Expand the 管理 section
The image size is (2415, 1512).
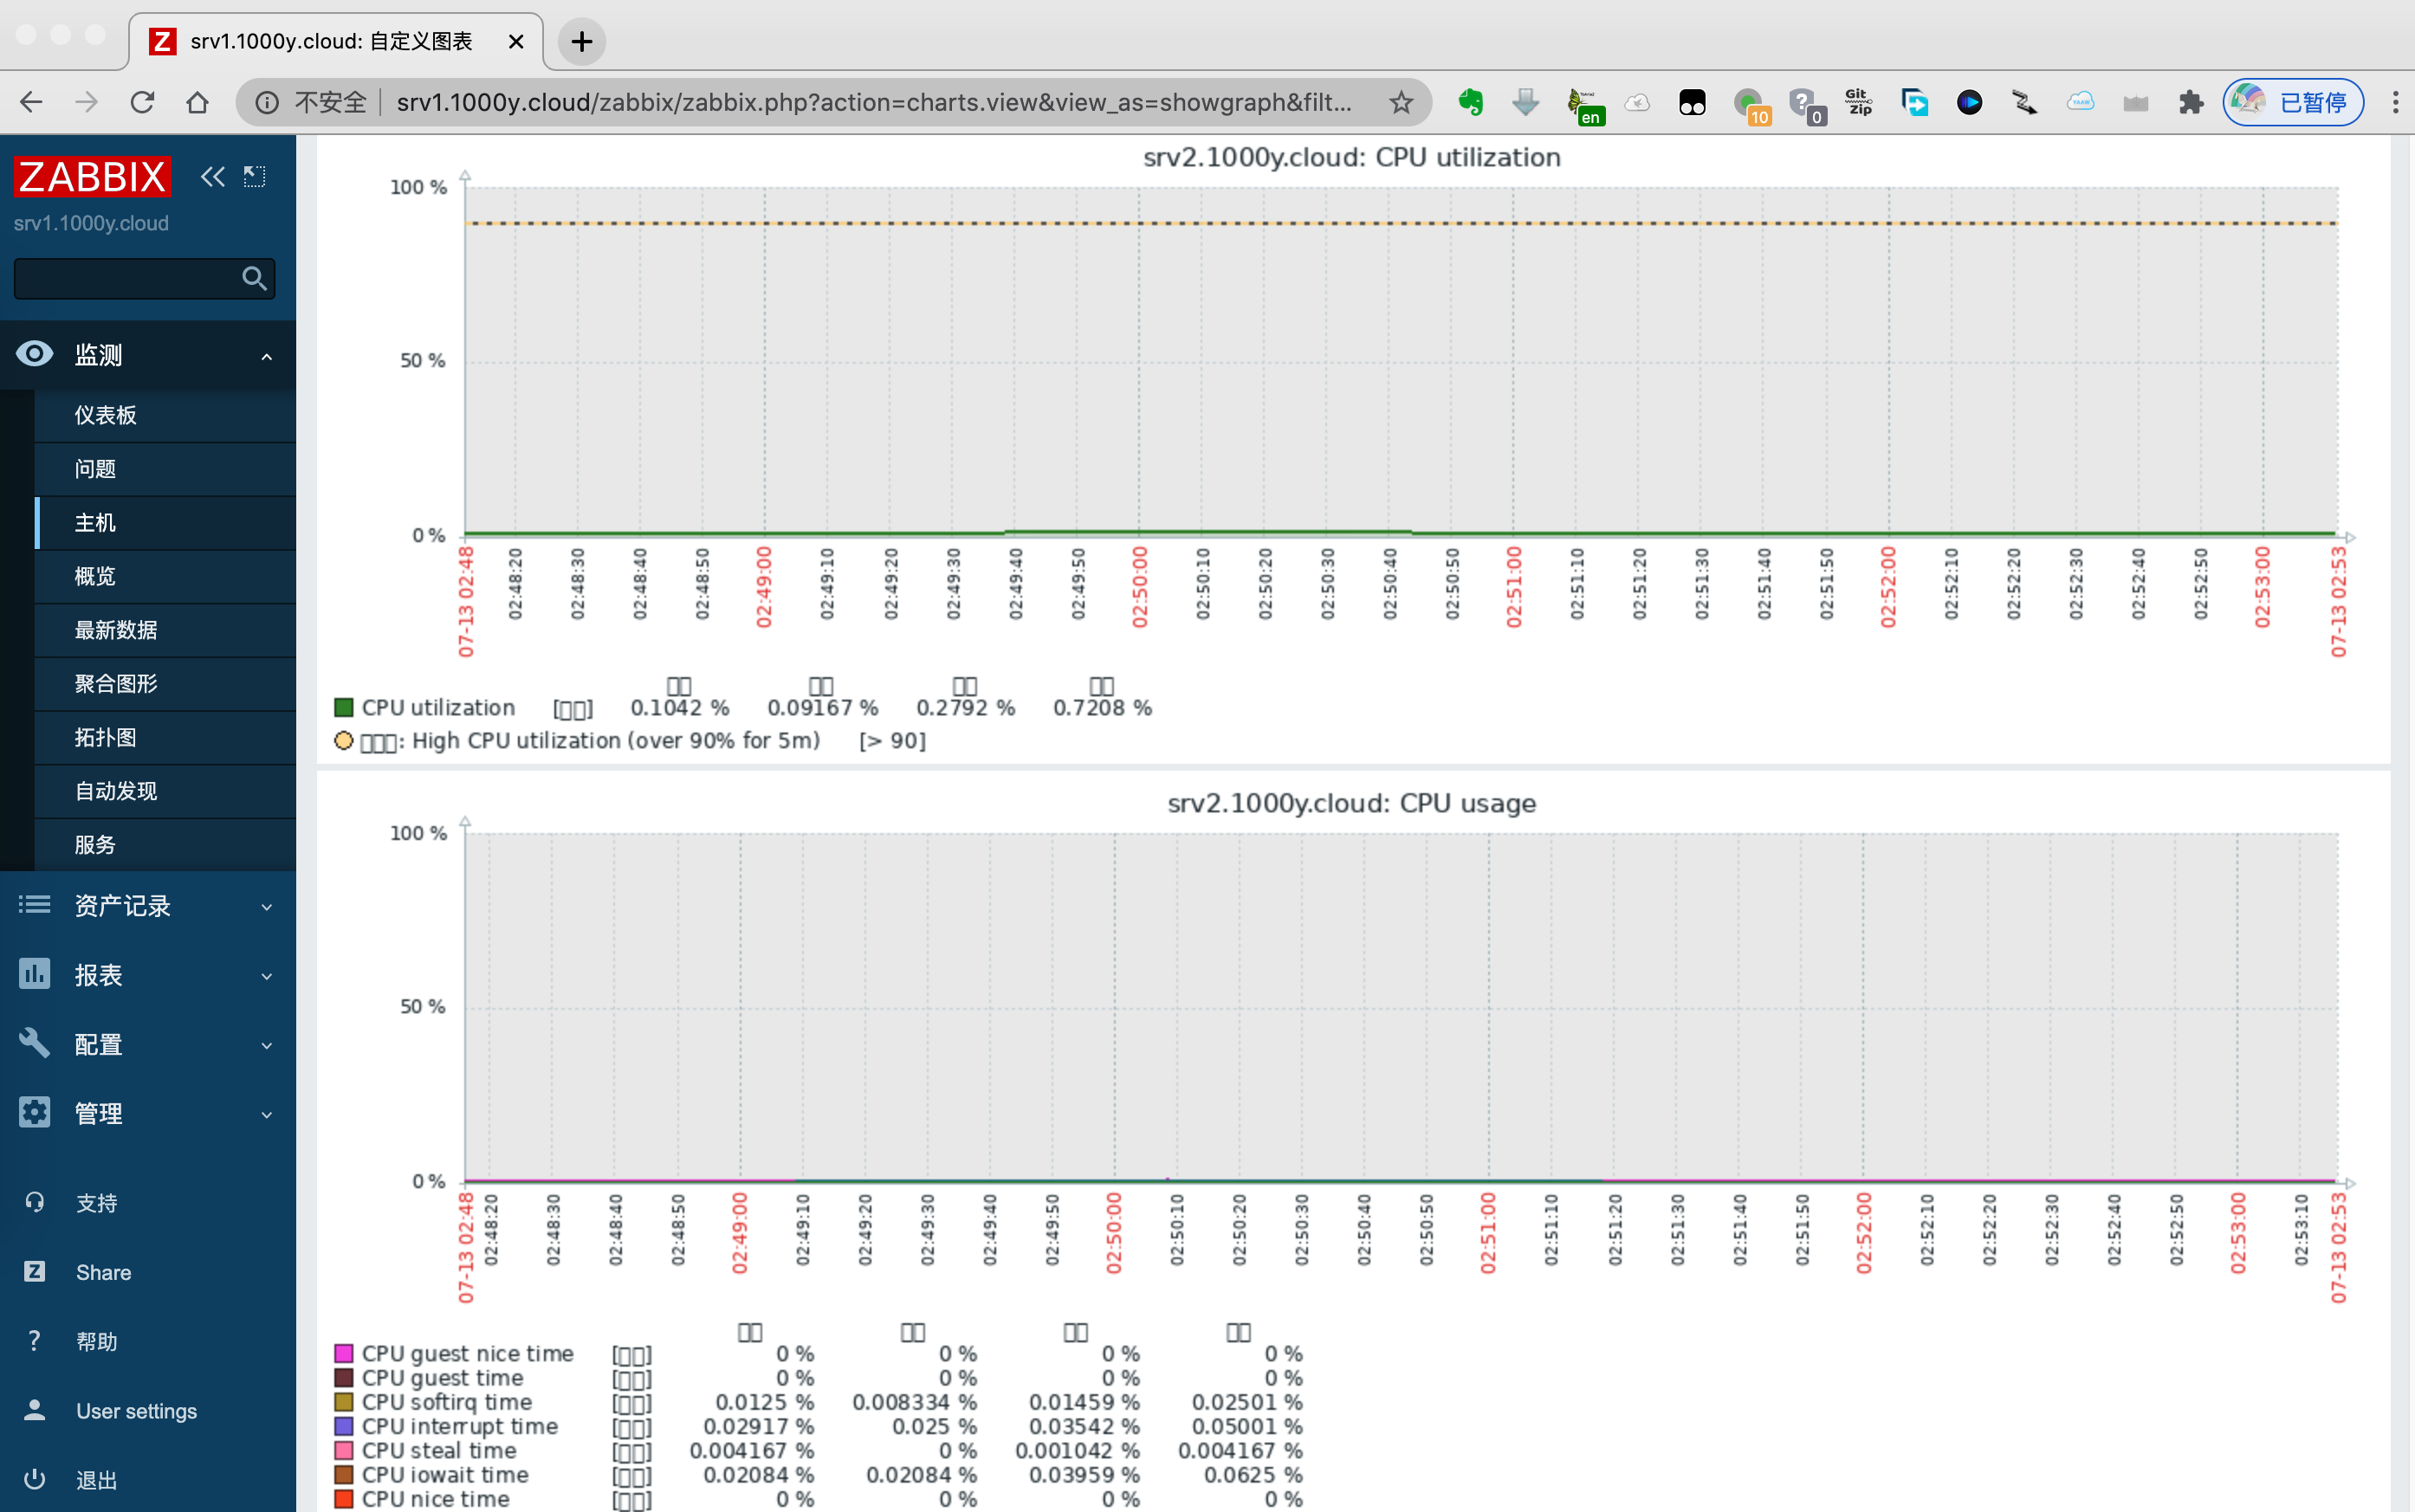266,1113
